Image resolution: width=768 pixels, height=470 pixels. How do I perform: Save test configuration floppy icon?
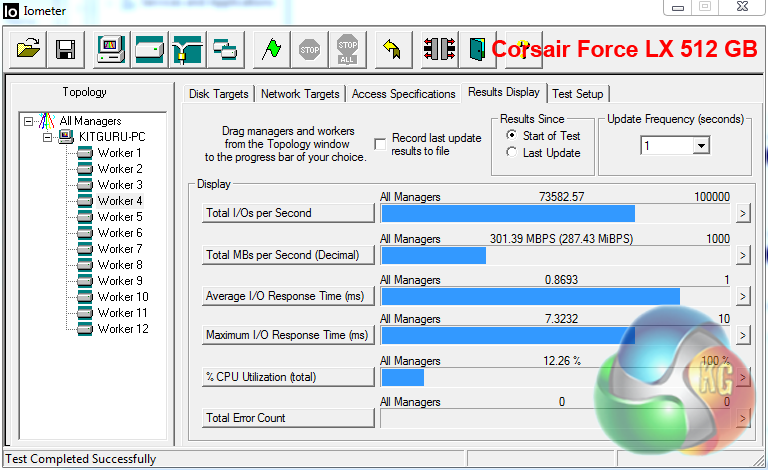pos(66,49)
